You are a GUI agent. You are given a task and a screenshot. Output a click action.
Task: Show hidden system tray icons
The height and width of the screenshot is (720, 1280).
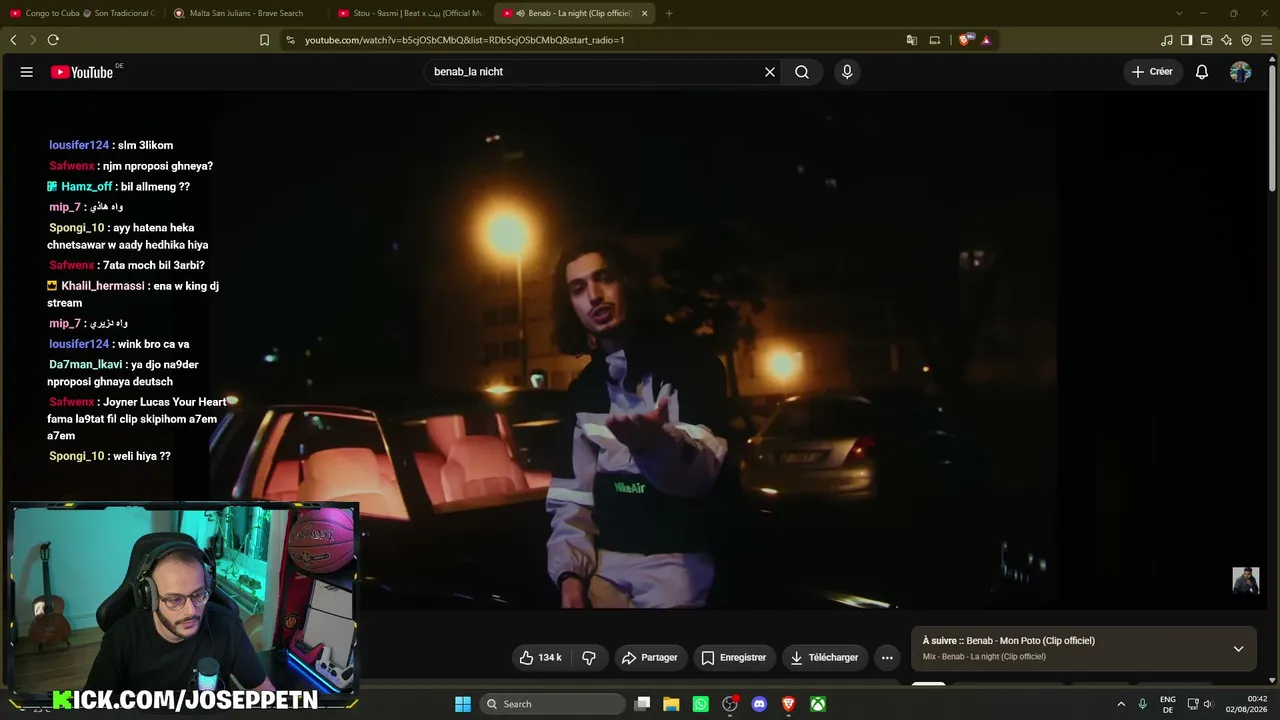click(1121, 704)
